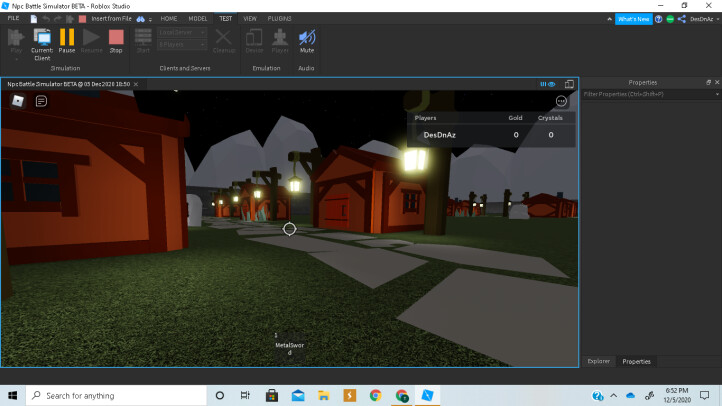This screenshot has width=722, height=406.
Task: Switch to the Explorer panel tab
Action: pos(599,361)
